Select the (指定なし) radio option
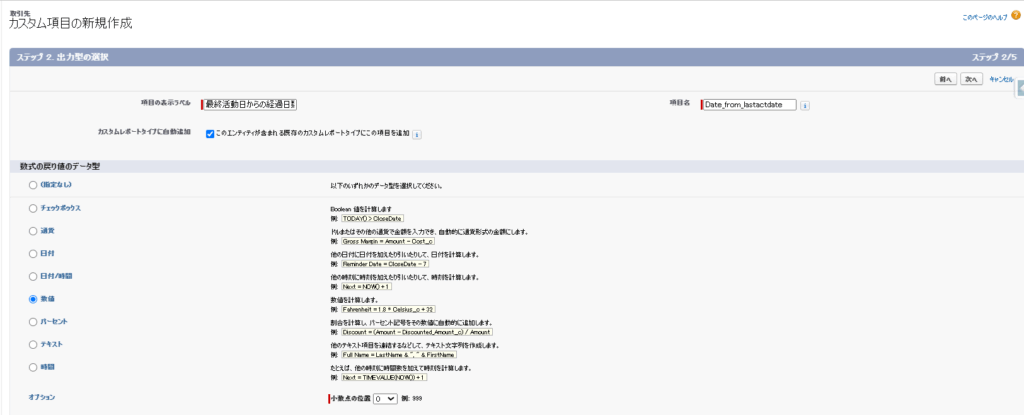Viewport: 1024px width, 415px height. click(33, 185)
